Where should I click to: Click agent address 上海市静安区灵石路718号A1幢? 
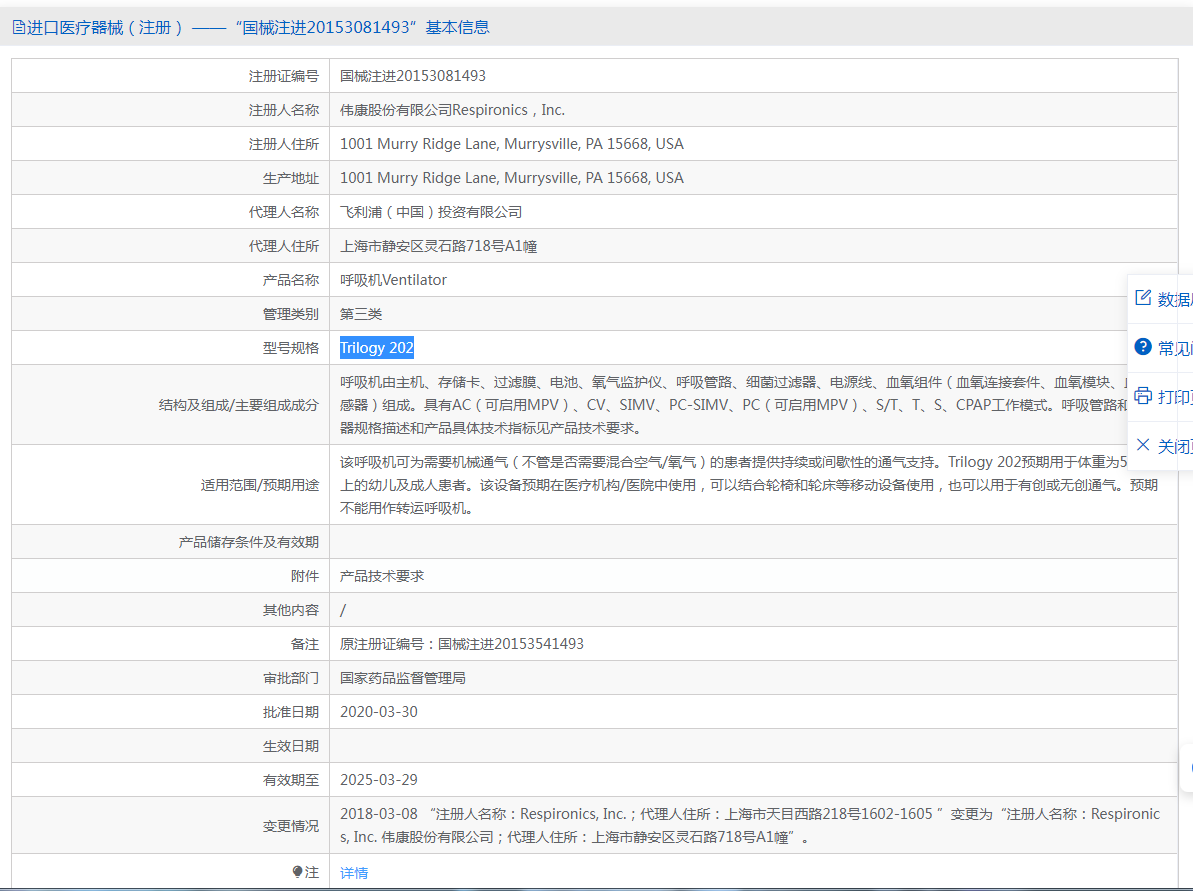(438, 247)
